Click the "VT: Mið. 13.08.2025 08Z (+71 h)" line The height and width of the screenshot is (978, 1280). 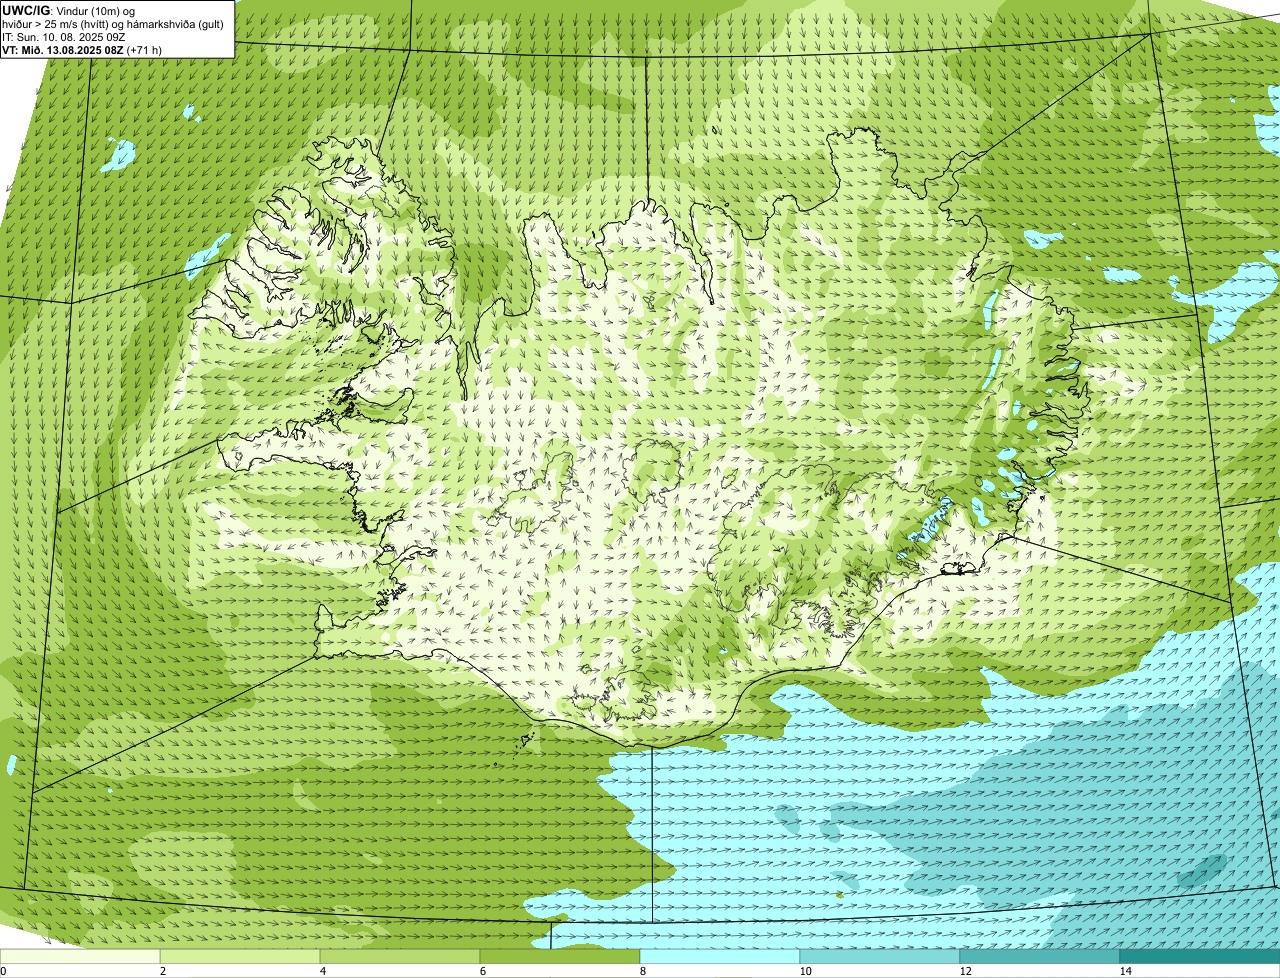[83, 49]
